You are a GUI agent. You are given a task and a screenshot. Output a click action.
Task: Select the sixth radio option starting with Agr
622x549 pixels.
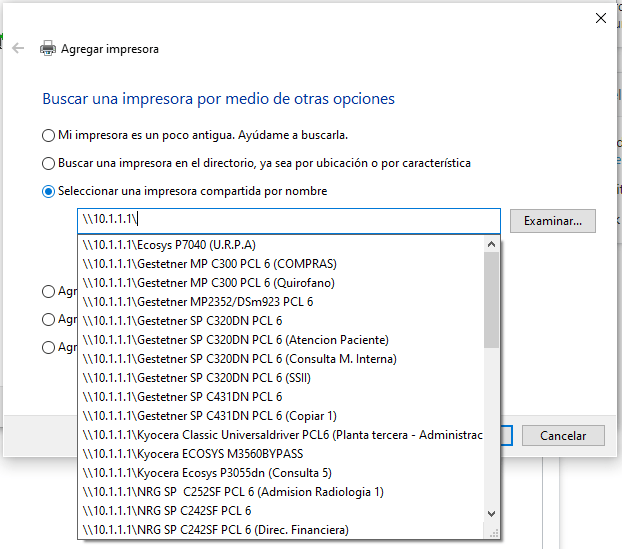pos(48,347)
